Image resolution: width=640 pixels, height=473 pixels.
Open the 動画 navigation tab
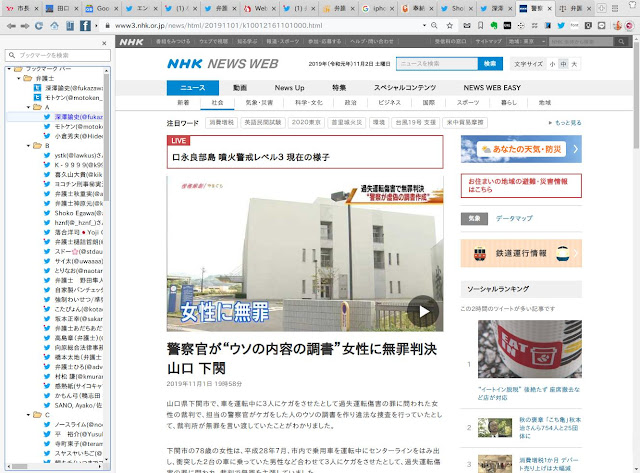[240, 88]
